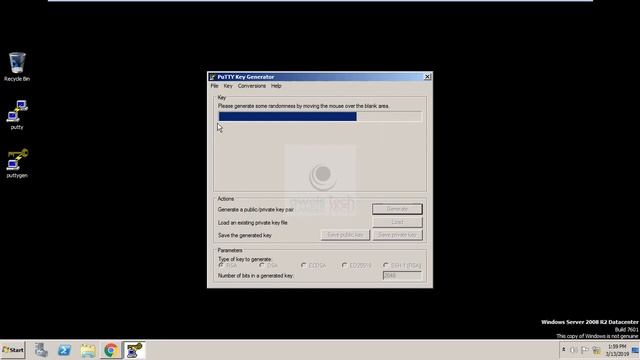Open the File menu

pyautogui.click(x=214, y=86)
